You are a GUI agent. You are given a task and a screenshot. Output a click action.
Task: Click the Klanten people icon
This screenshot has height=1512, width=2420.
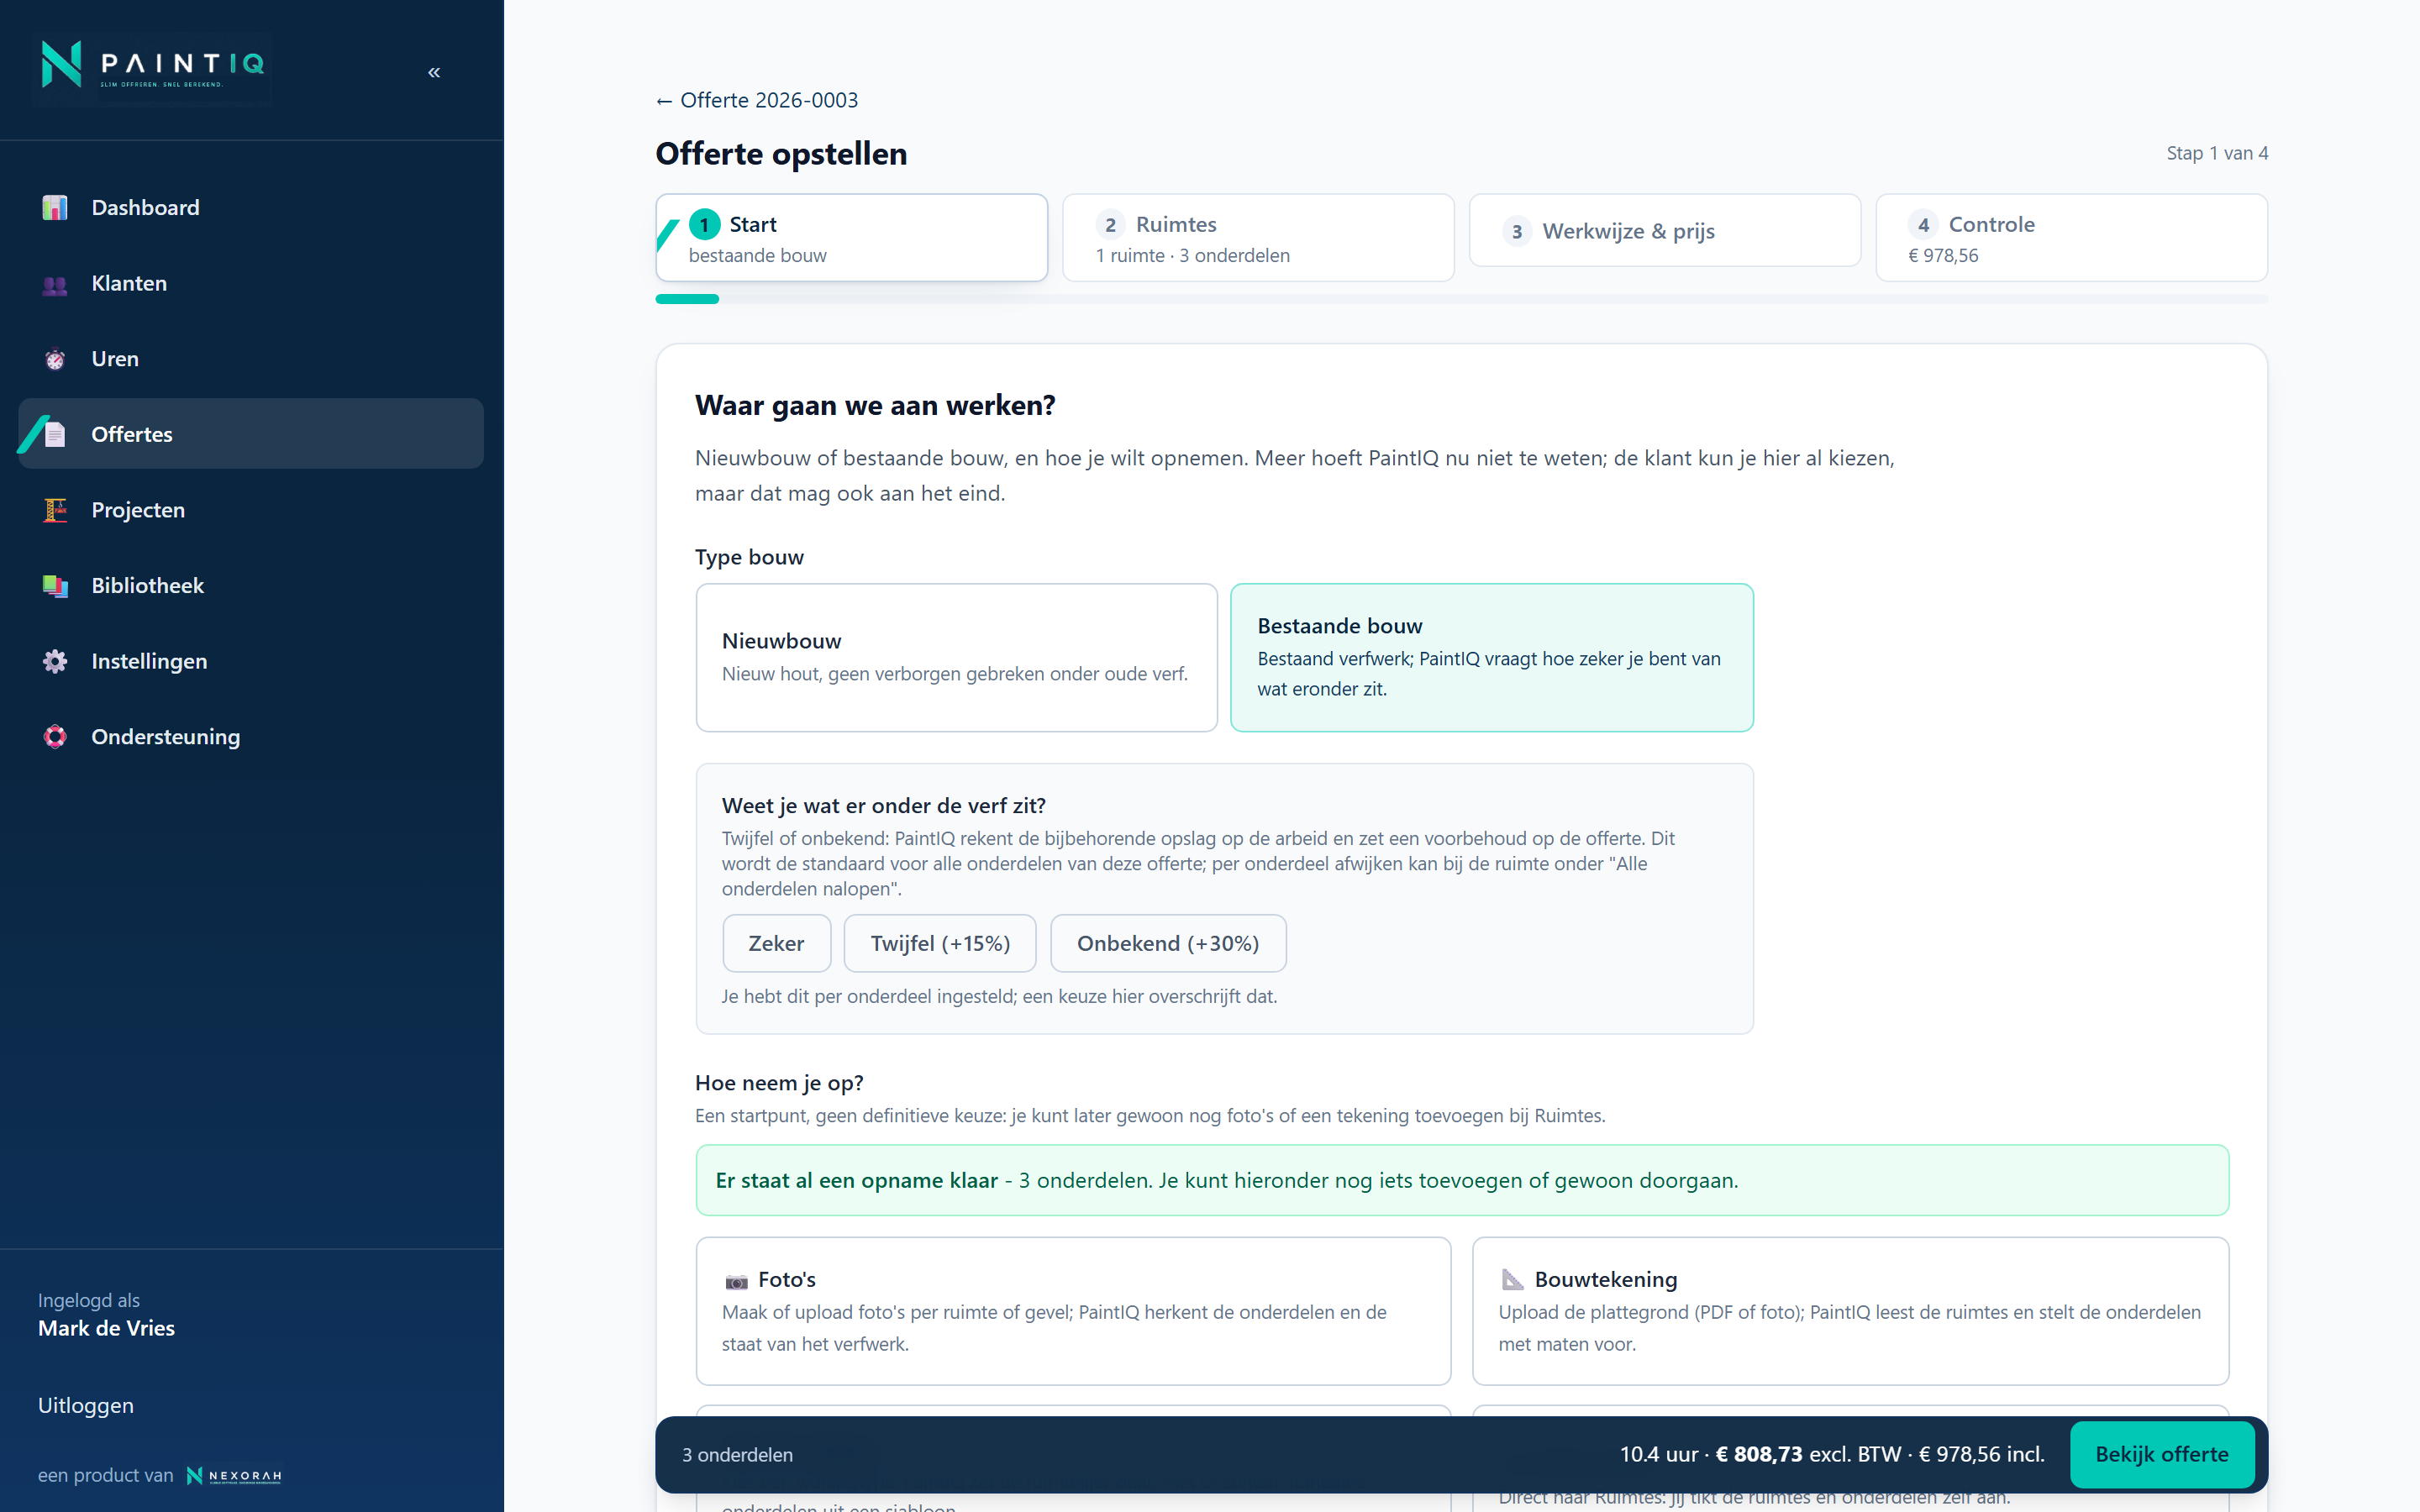(55, 284)
